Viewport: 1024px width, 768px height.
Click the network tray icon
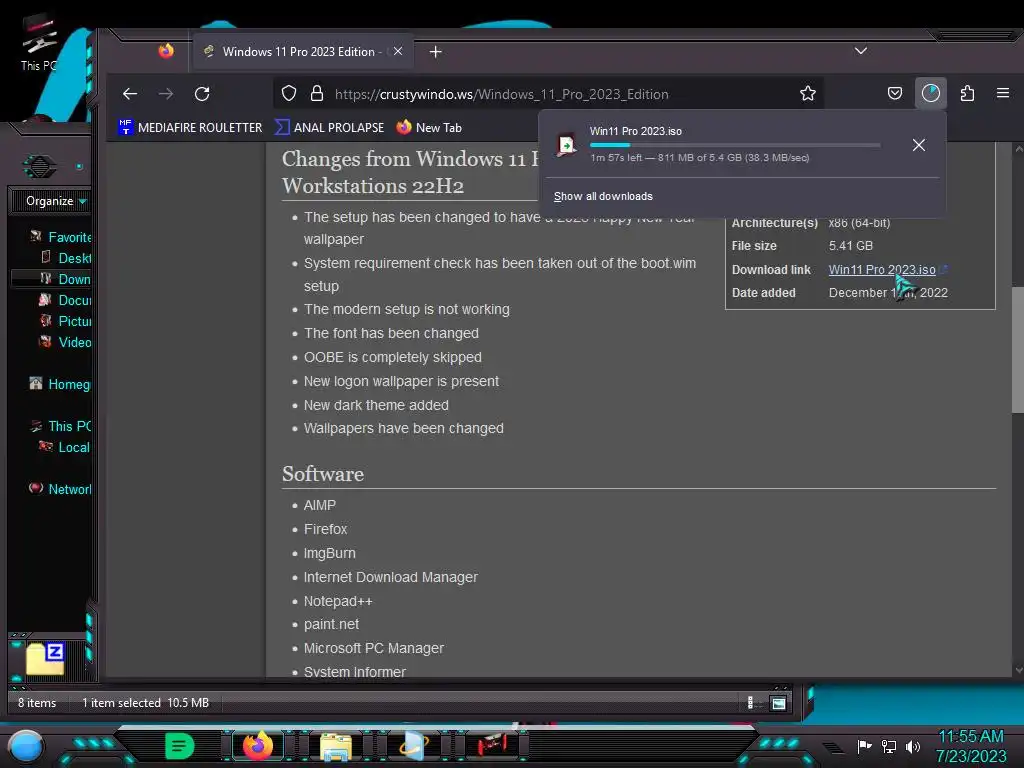coord(889,746)
